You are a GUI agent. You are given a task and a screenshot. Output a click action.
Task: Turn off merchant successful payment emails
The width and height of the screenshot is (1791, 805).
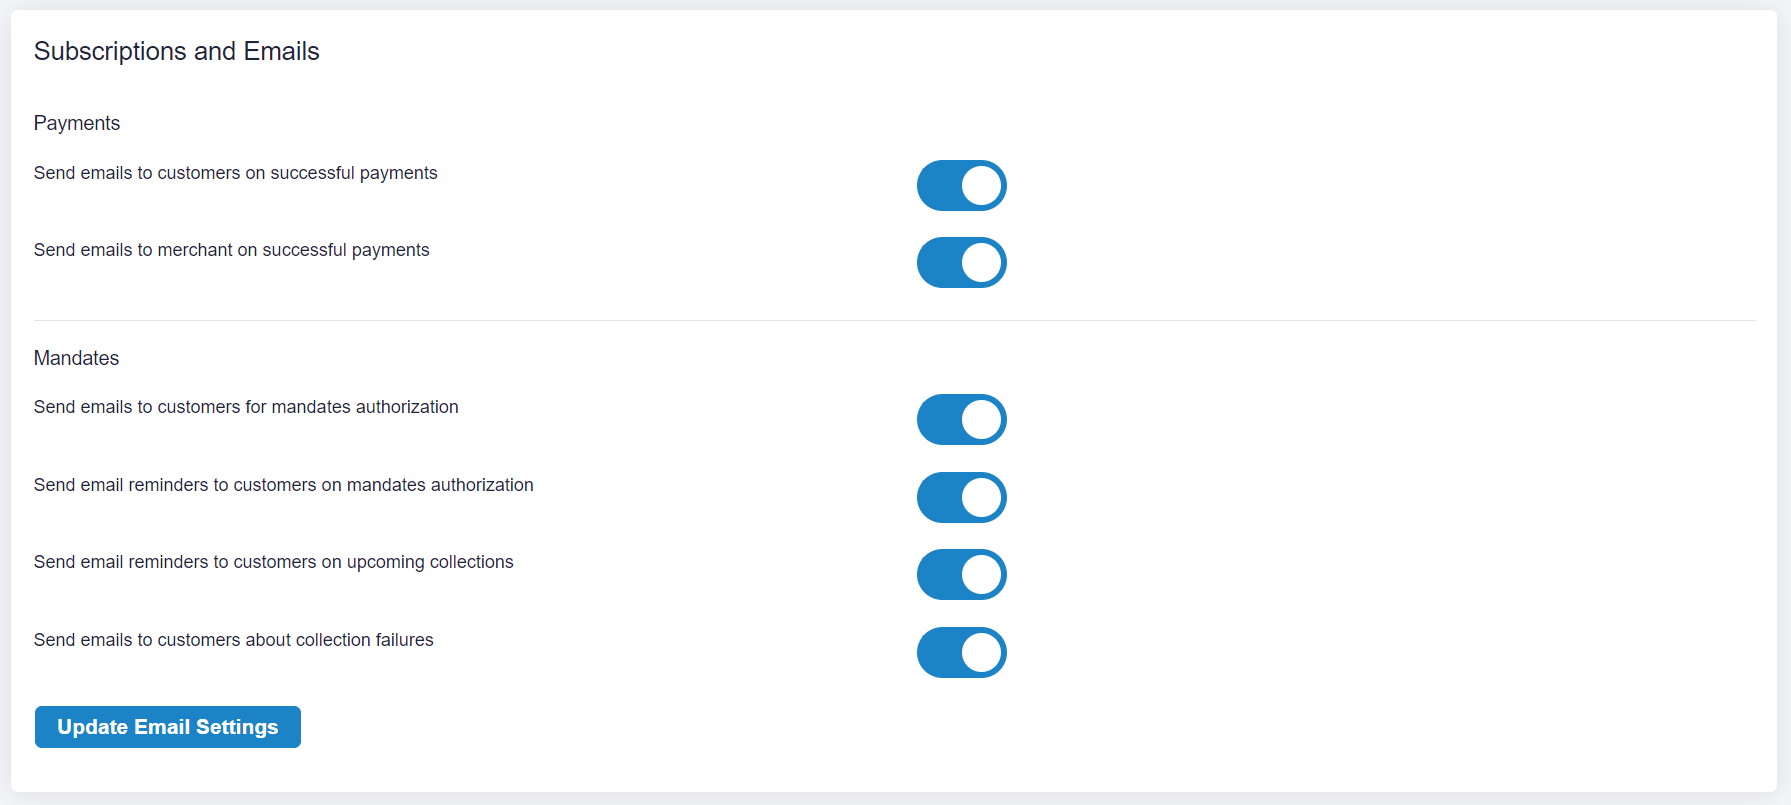click(961, 262)
